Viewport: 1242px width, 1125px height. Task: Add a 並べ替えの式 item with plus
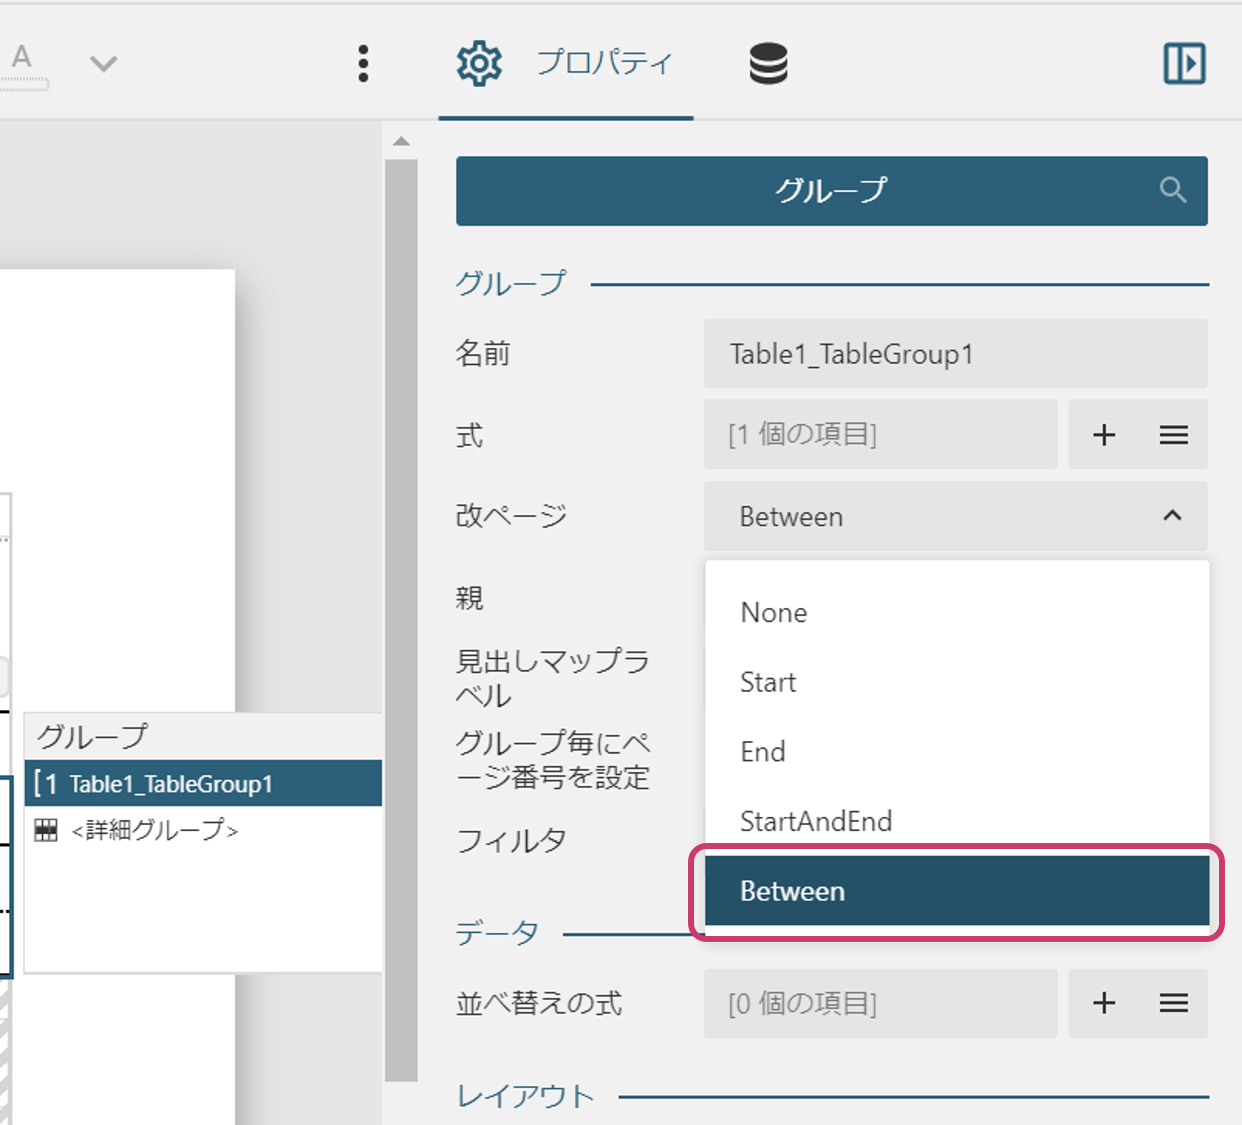click(x=1104, y=1003)
